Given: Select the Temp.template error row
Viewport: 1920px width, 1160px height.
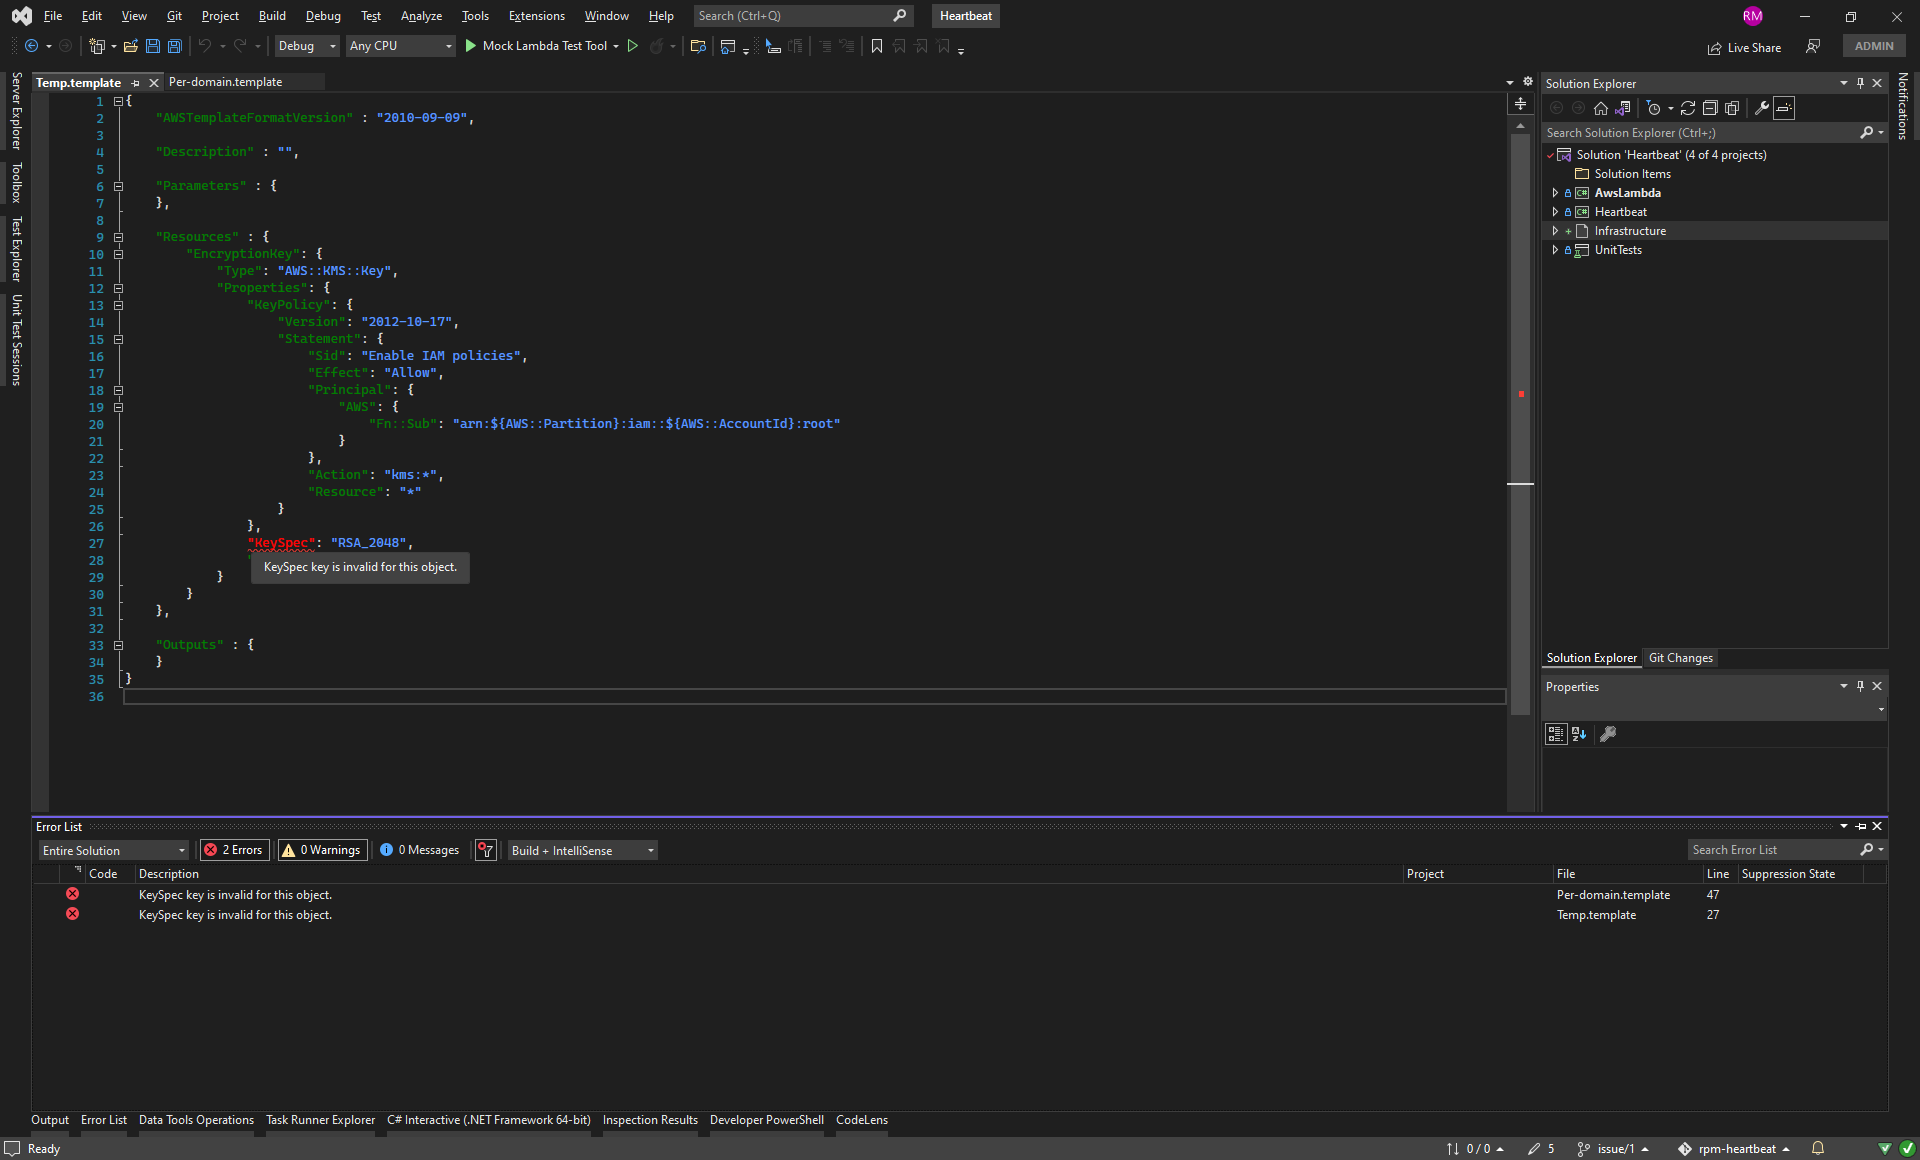Looking at the screenshot, I should 960,915.
